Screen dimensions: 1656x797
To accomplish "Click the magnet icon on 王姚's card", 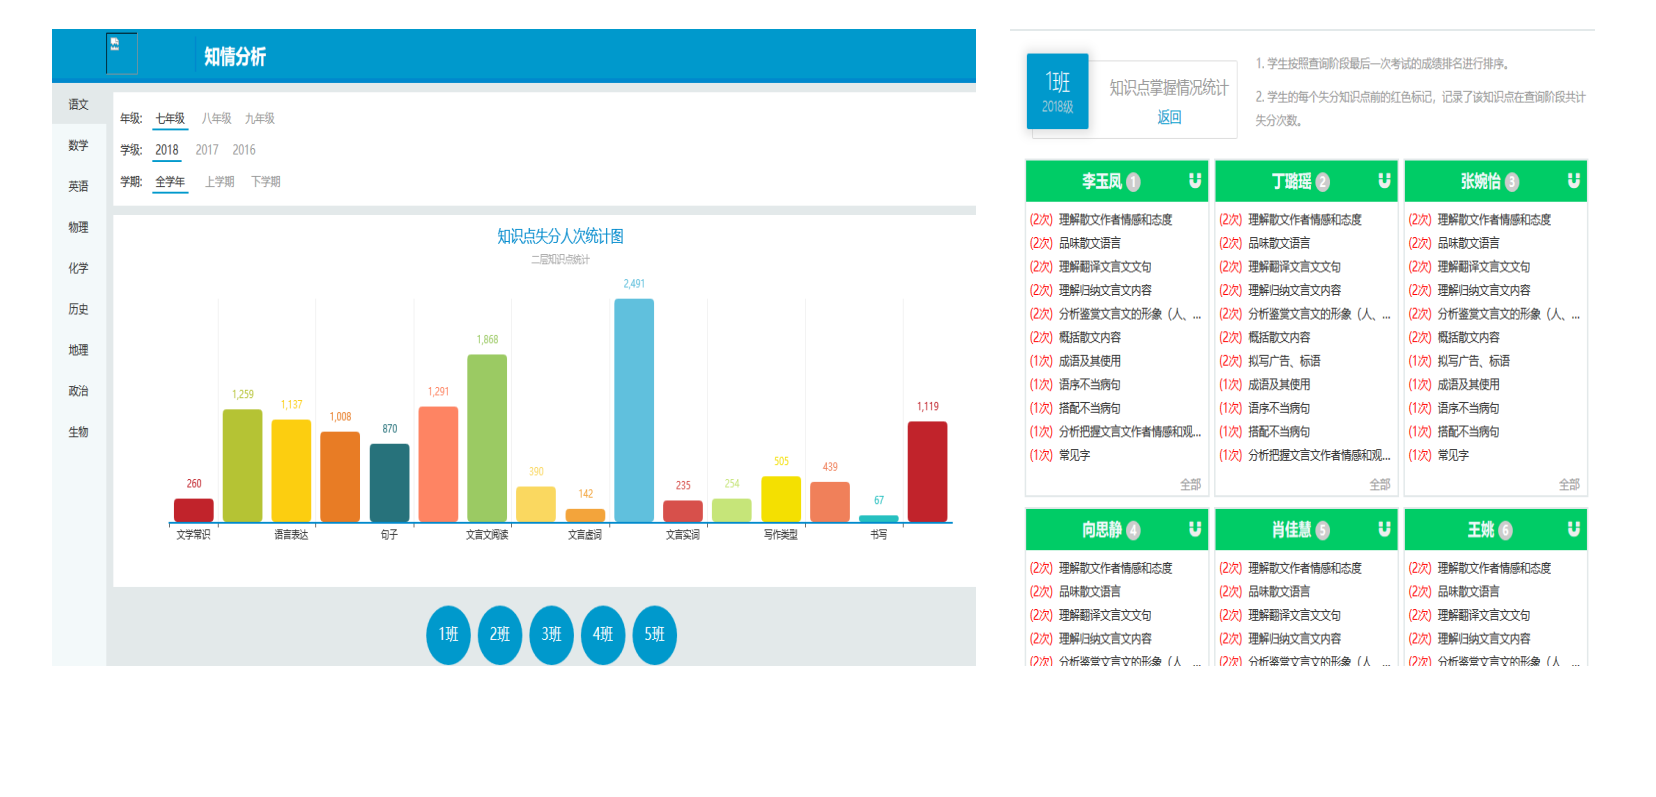I will 1574,529.
